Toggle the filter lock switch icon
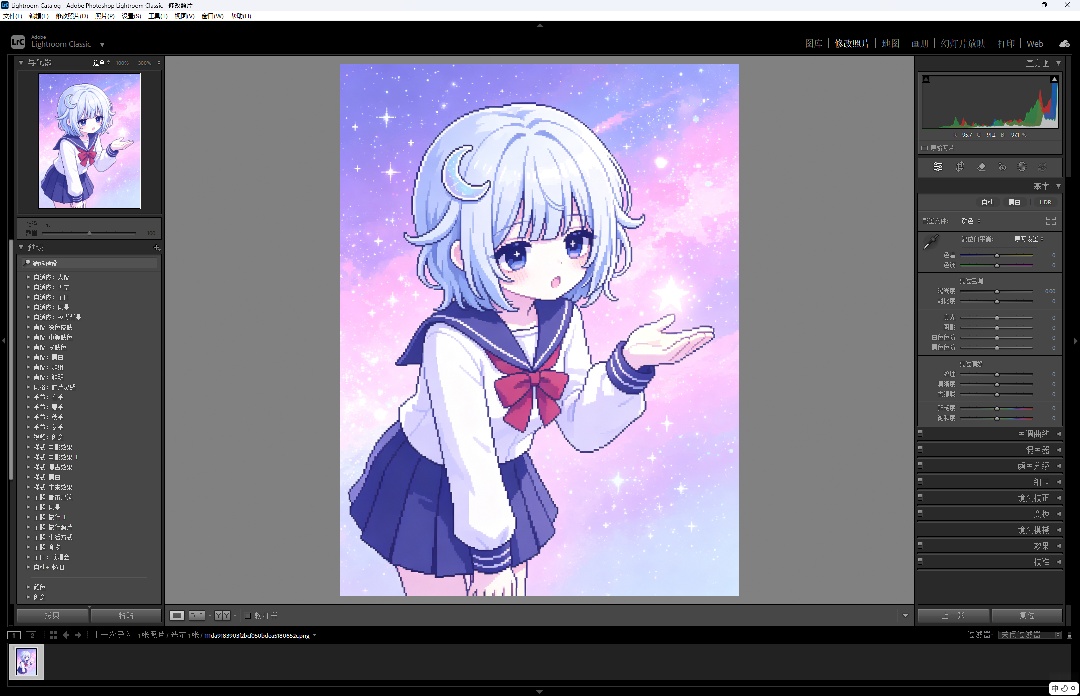 (x=1069, y=635)
